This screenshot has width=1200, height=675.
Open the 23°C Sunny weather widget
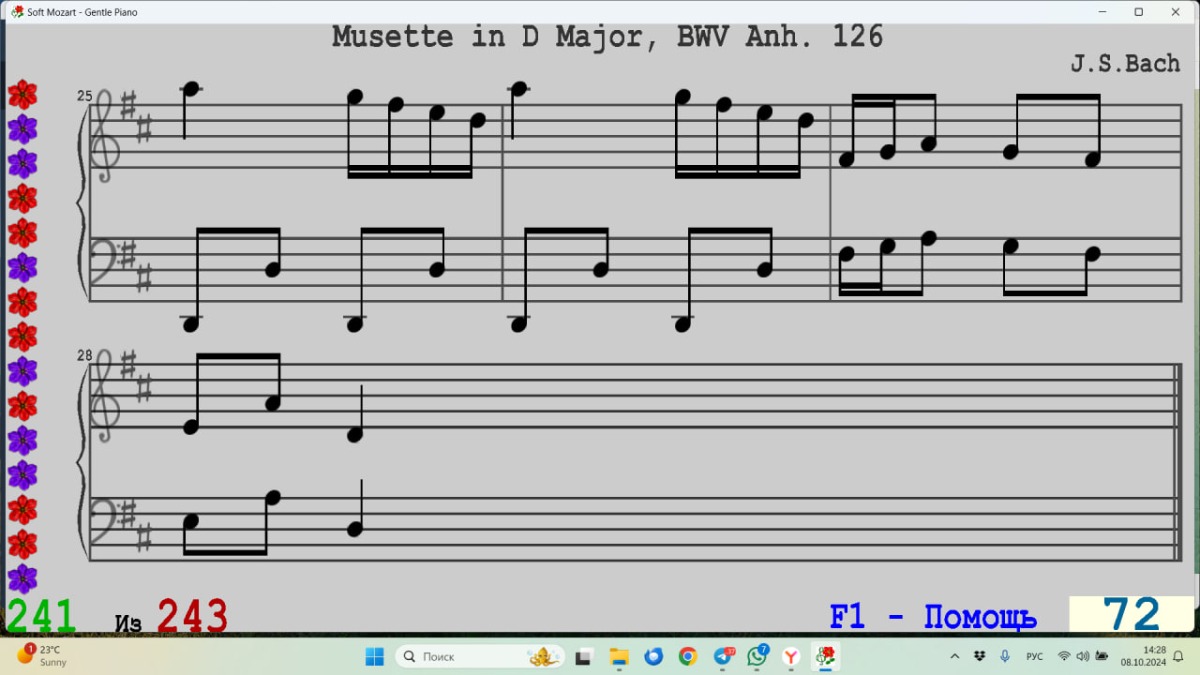(42, 656)
